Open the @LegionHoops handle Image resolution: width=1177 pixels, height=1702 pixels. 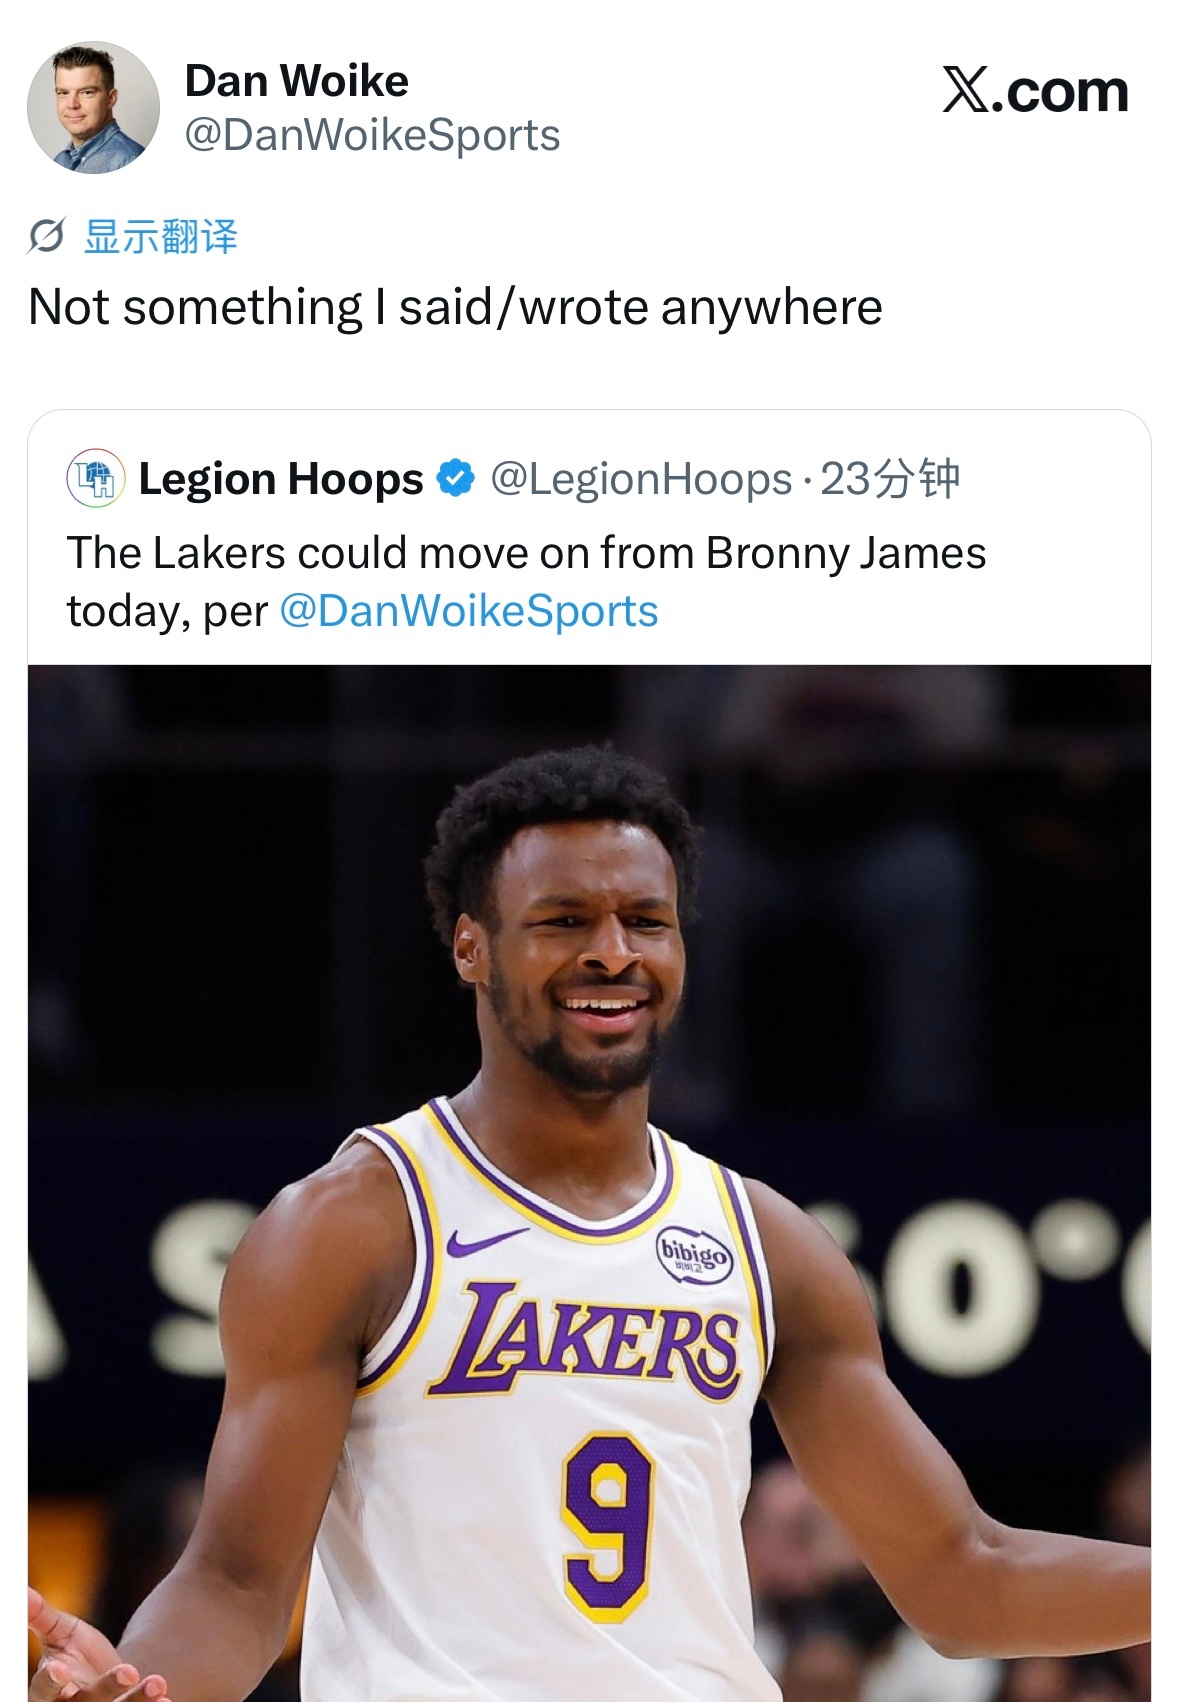(x=641, y=479)
